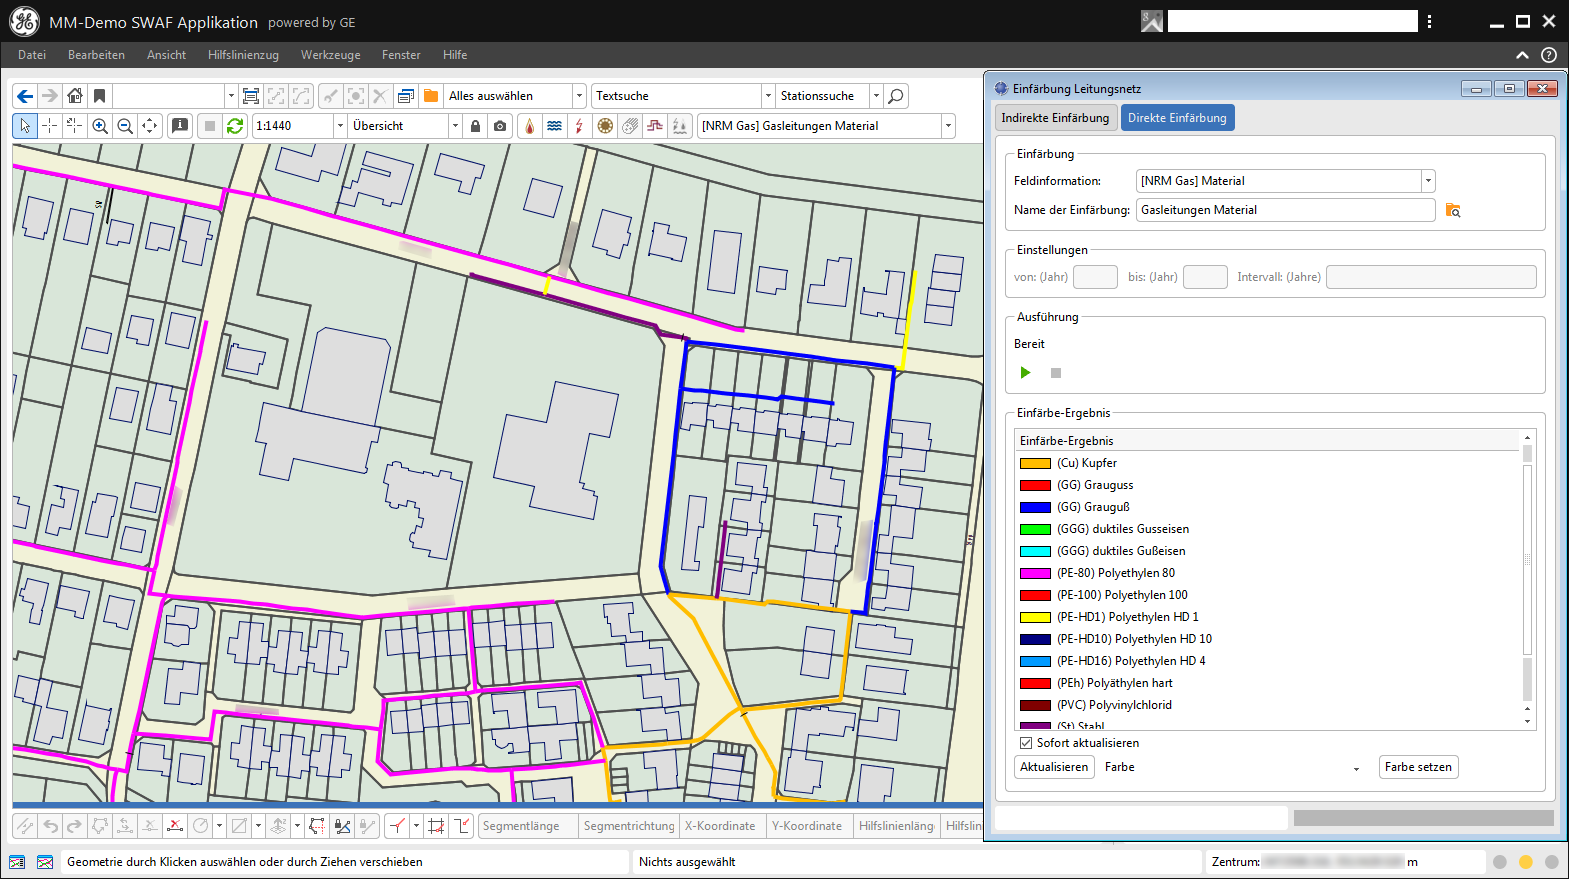This screenshot has height=879, width=1569.
Task: Click the electricity lightning bolt icon
Action: [579, 126]
